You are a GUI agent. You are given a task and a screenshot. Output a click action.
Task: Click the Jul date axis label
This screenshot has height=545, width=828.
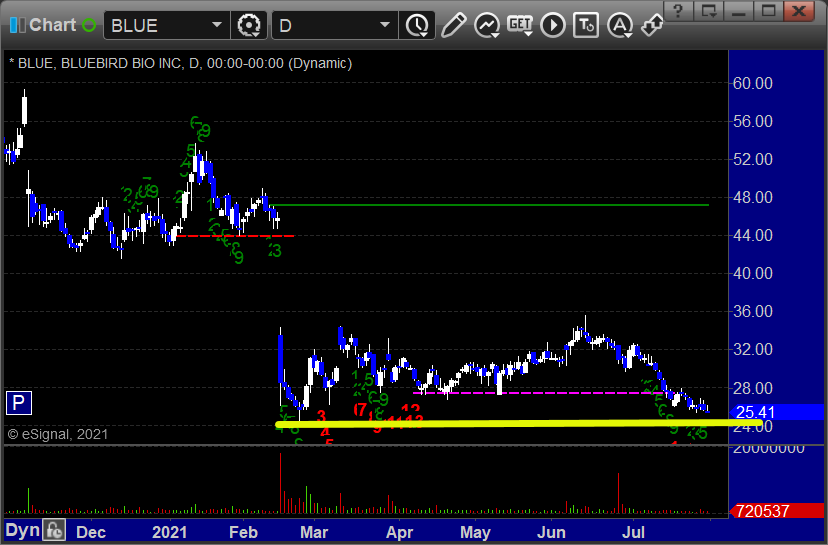[633, 532]
